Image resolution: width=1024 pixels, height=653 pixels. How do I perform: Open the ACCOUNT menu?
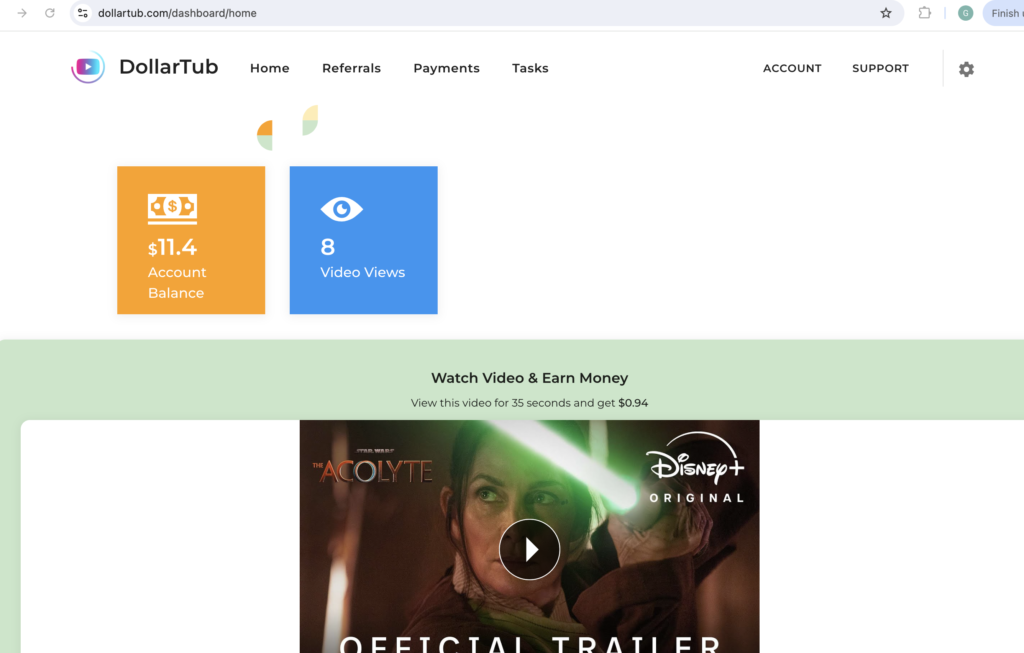pyautogui.click(x=792, y=68)
